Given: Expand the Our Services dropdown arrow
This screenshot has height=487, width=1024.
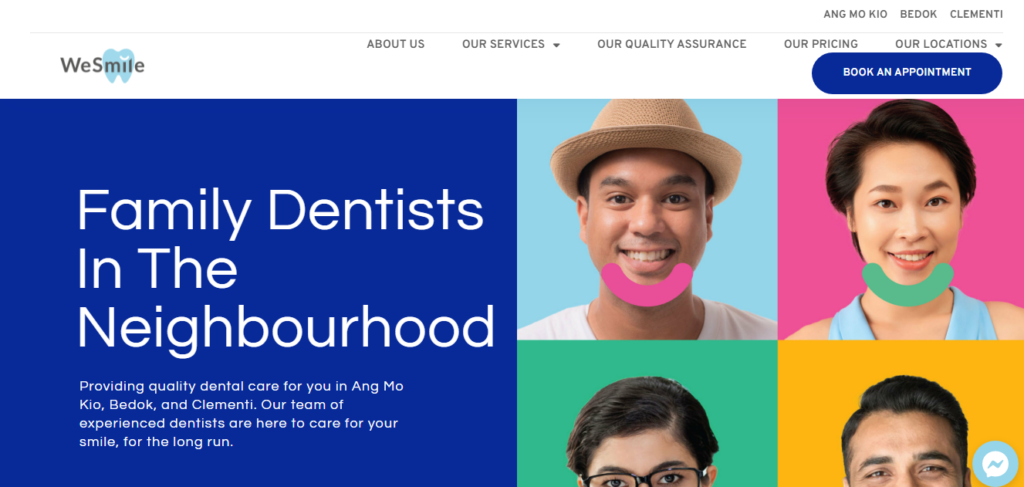Looking at the screenshot, I should 556,45.
